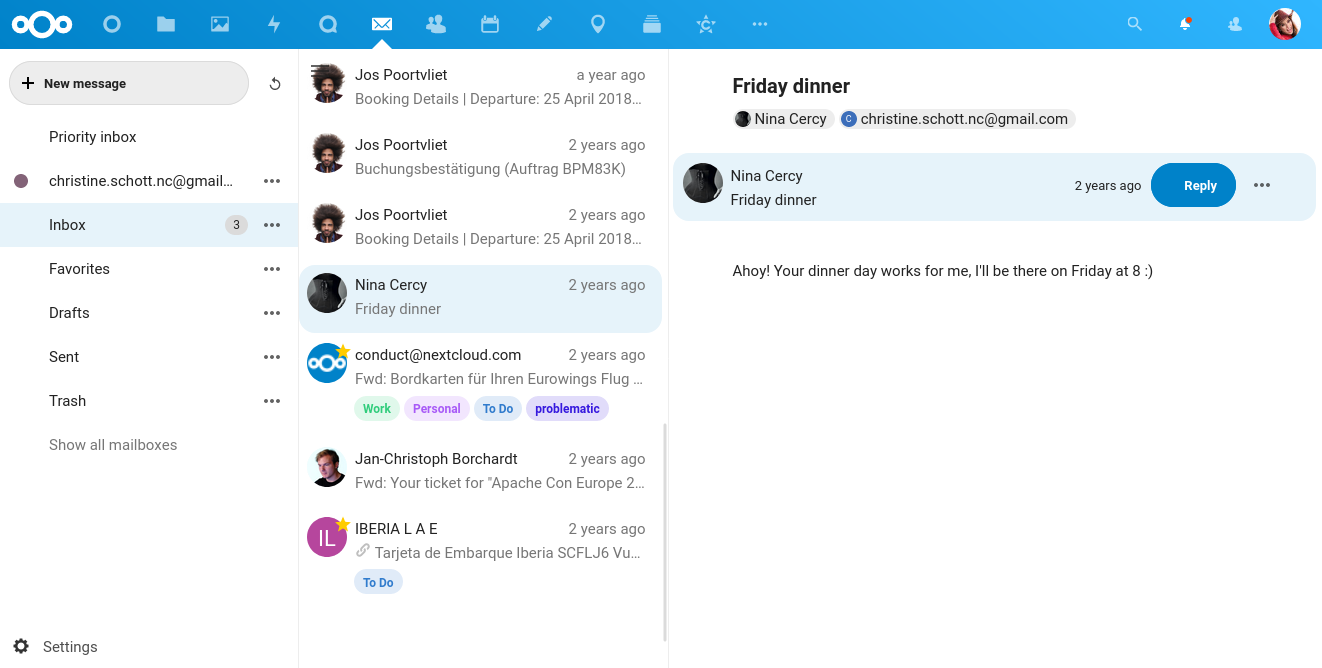Toggle the favorite star on conduct@nextcloud.com message
1322x668 pixels.
(341, 351)
